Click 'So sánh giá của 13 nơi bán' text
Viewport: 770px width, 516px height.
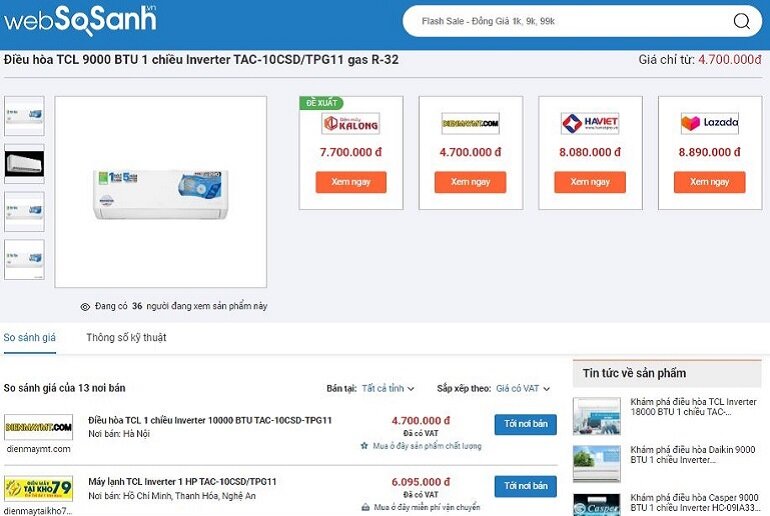(x=64, y=388)
